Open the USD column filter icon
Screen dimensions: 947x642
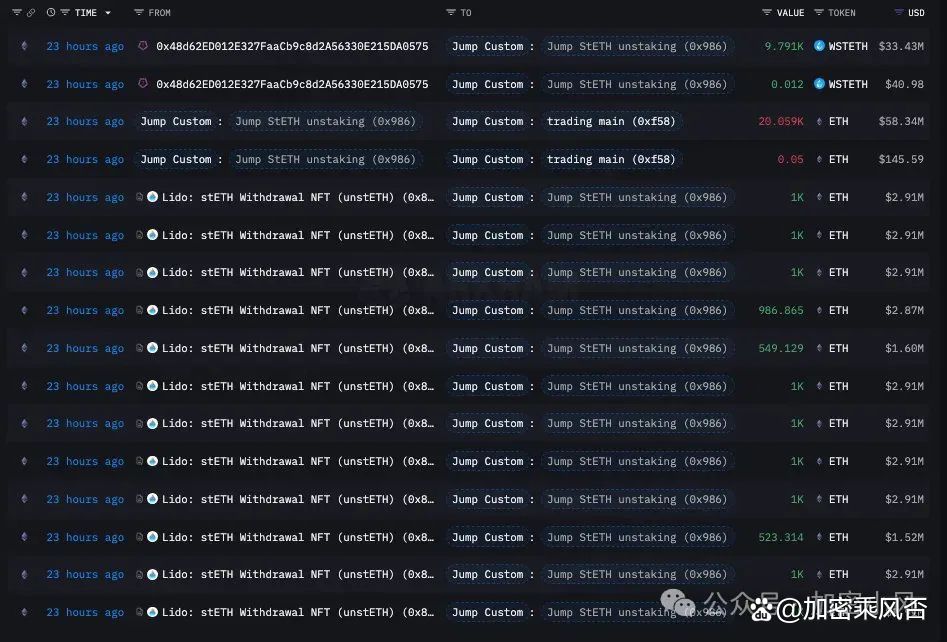coord(899,12)
